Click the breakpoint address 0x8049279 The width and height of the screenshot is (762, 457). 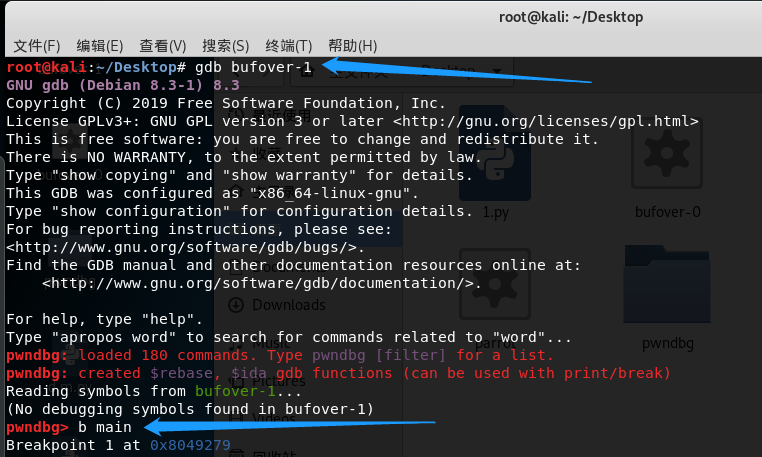pyautogui.click(x=190, y=445)
